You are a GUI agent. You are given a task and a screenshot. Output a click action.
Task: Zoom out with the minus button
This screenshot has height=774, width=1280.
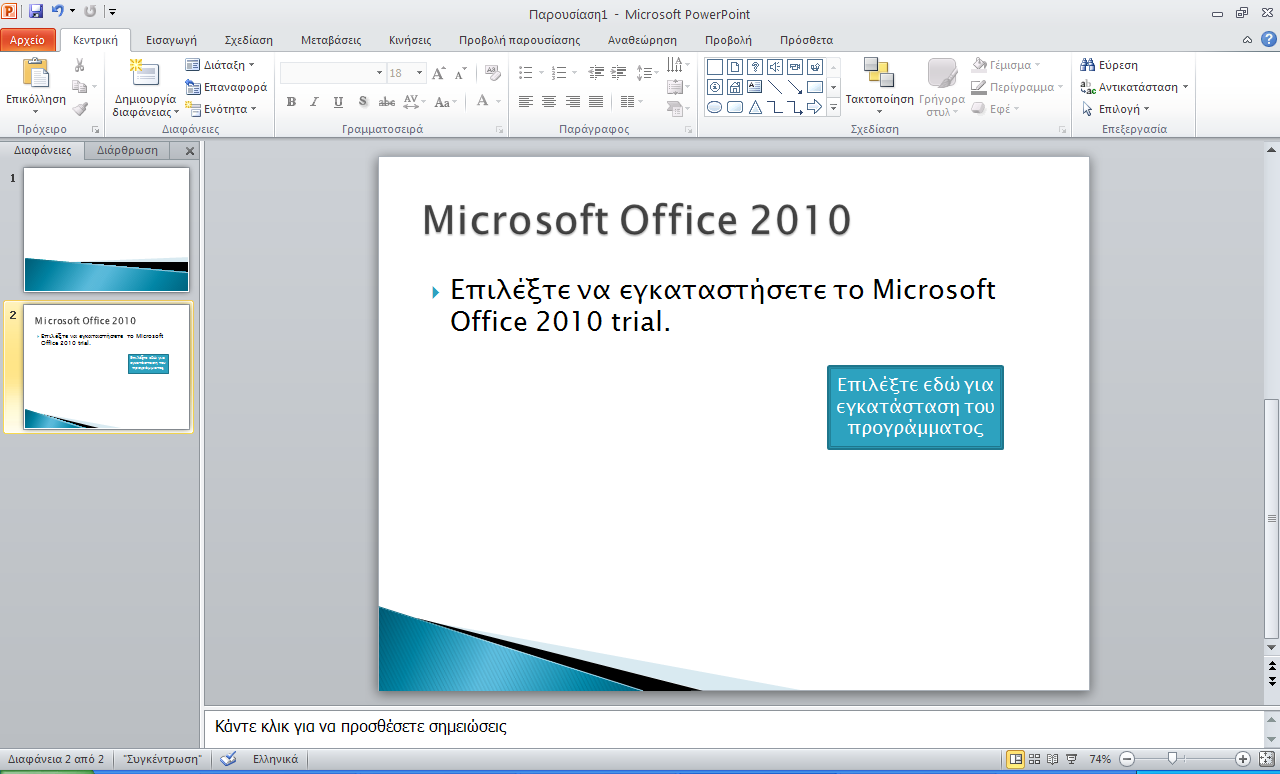pyautogui.click(x=1127, y=759)
